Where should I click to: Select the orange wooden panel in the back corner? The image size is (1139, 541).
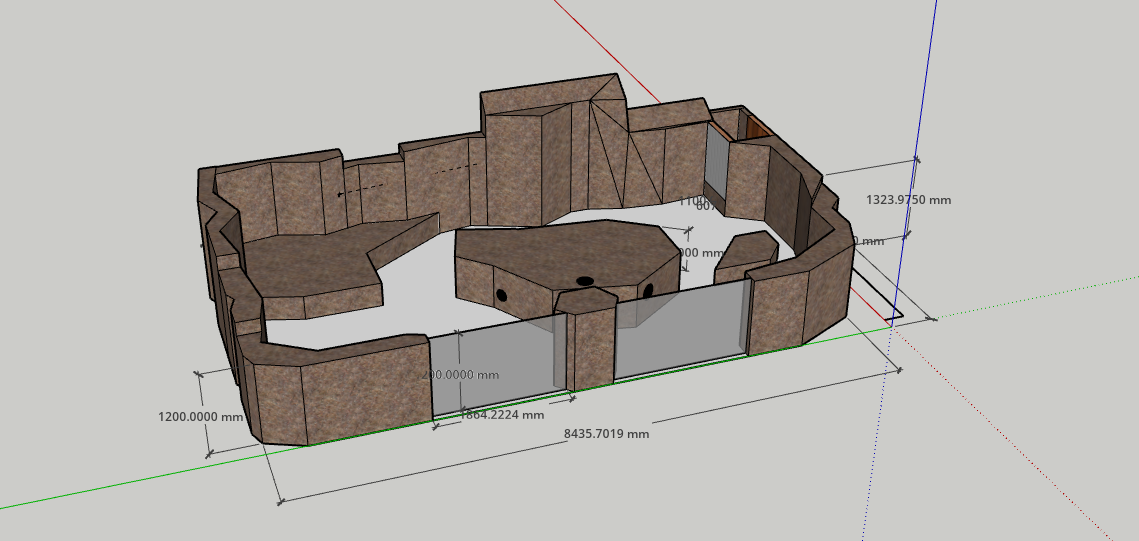[756, 129]
